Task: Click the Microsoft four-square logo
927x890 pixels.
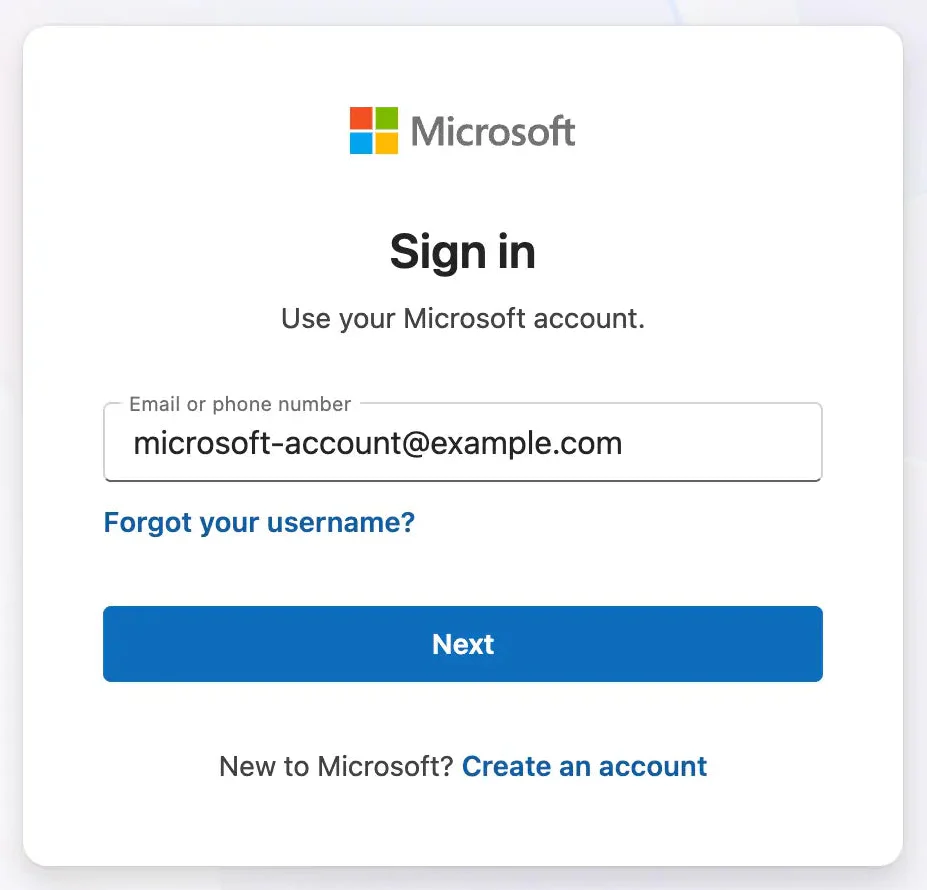Action: click(374, 131)
